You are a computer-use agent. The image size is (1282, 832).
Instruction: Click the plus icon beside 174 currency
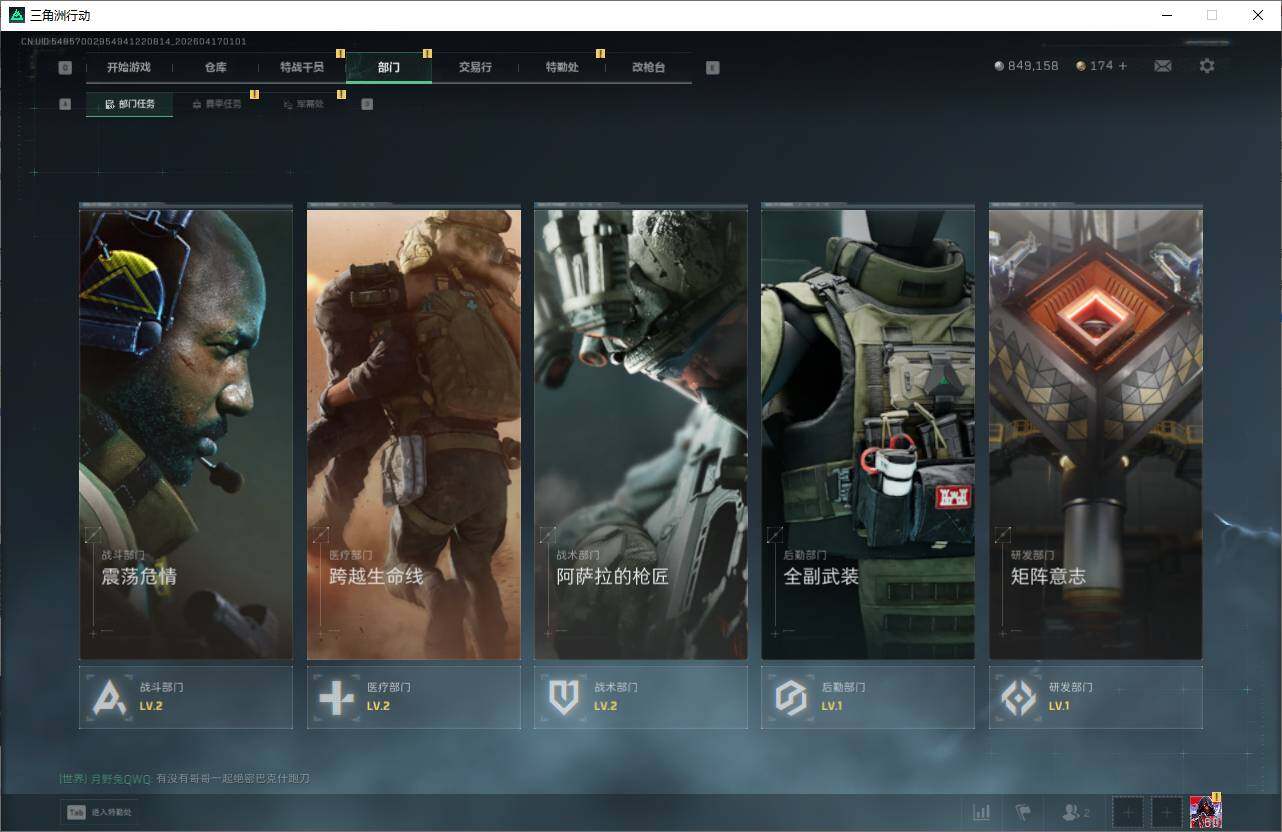point(1122,66)
